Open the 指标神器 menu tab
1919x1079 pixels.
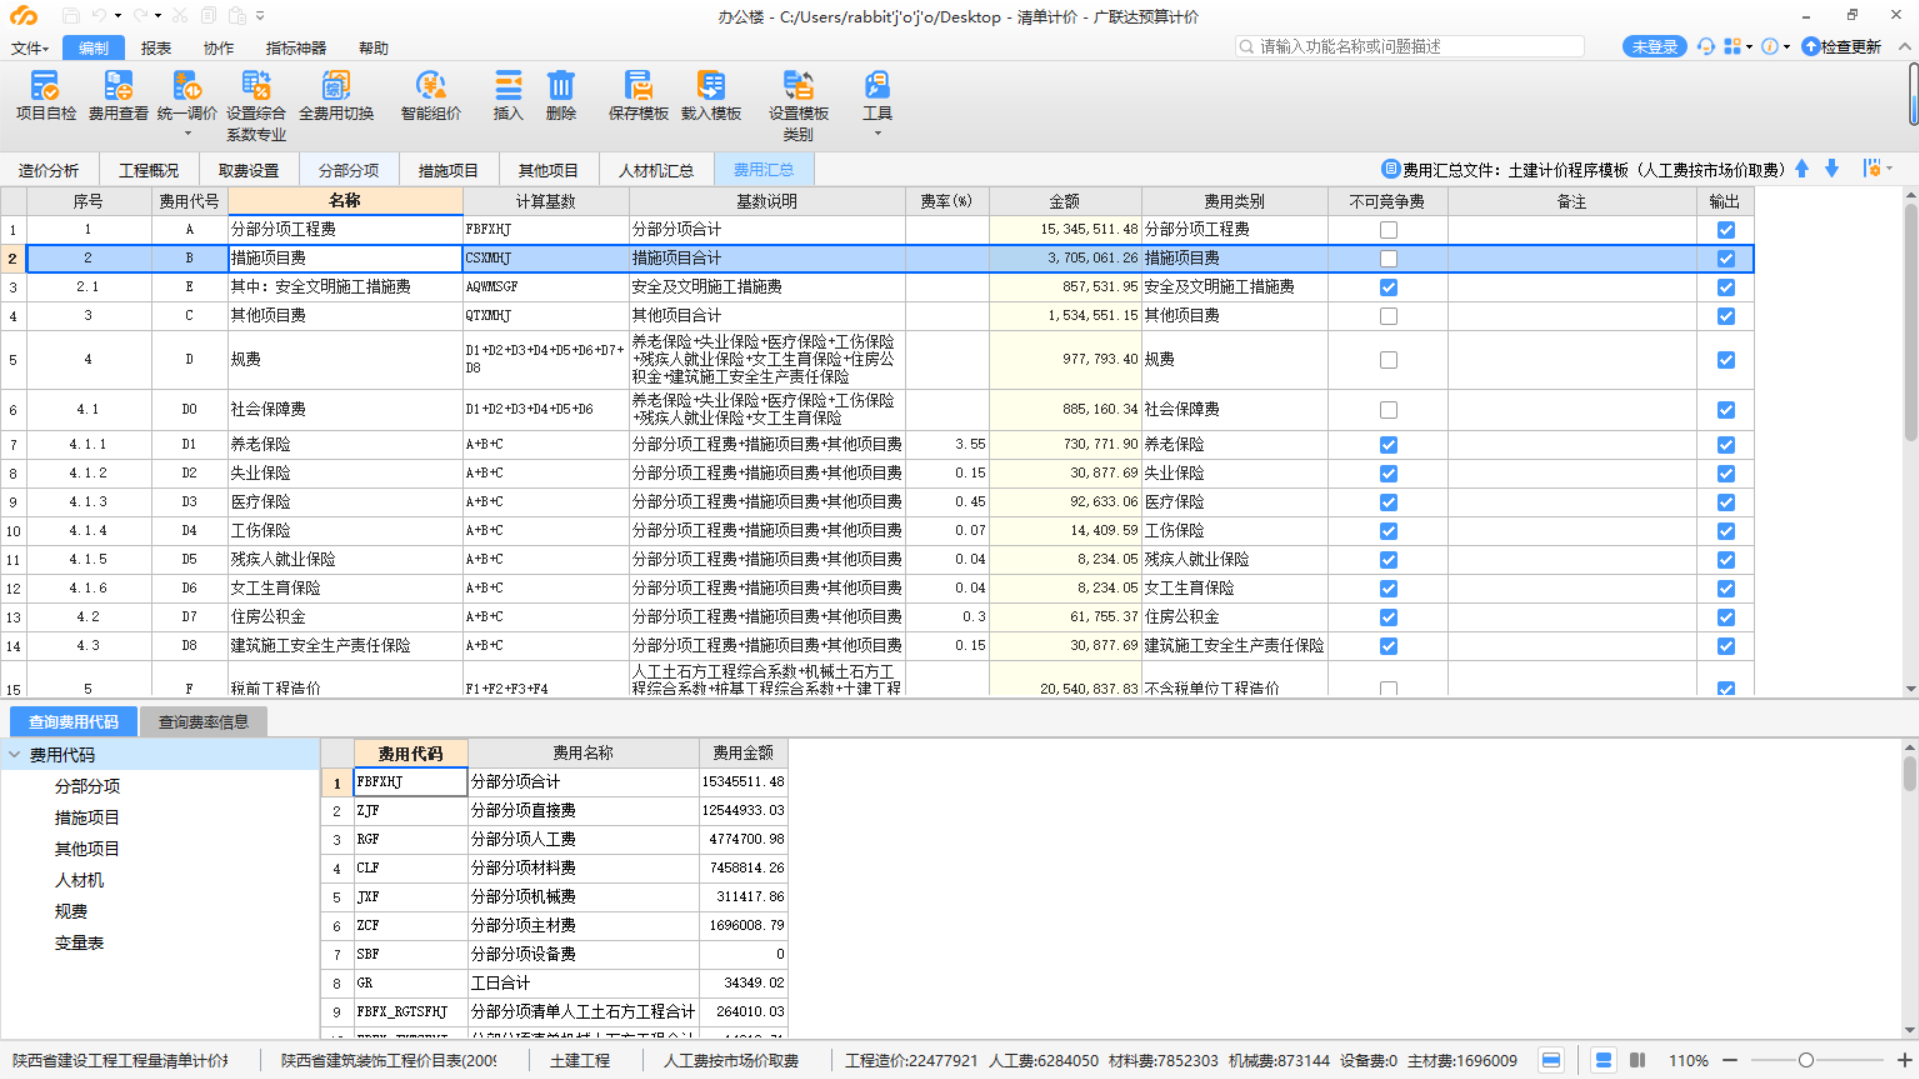[296, 48]
